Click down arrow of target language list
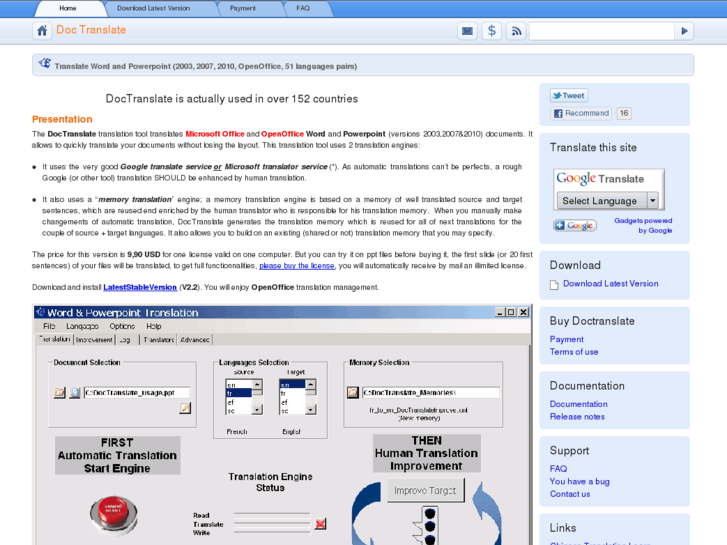The width and height of the screenshot is (727, 545). pyautogui.click(x=310, y=410)
